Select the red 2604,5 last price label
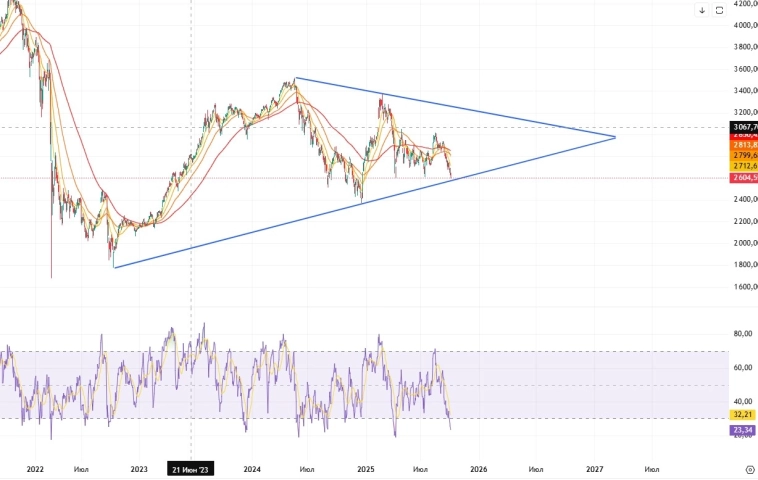Image resolution: width=758 pixels, height=480 pixels. coord(744,177)
